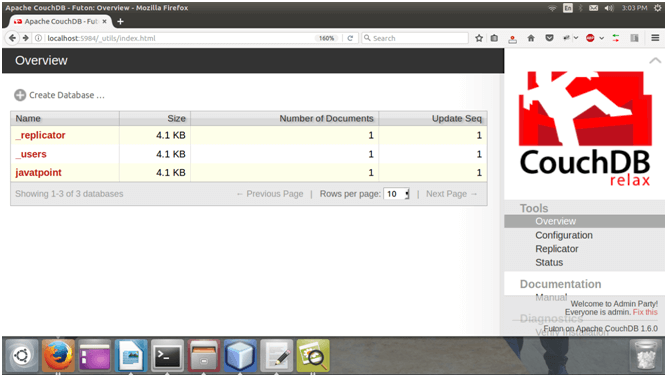
Task: Open the system settings gear in top bar
Action: 657,8
